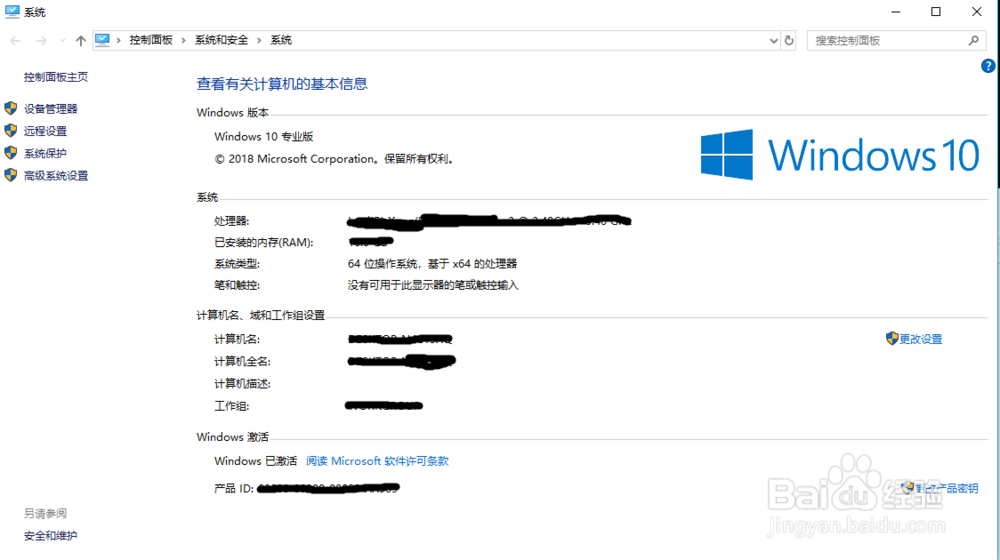Select 控制面板 in the breadcrumb
This screenshot has height=560, width=1000.
pyautogui.click(x=151, y=40)
